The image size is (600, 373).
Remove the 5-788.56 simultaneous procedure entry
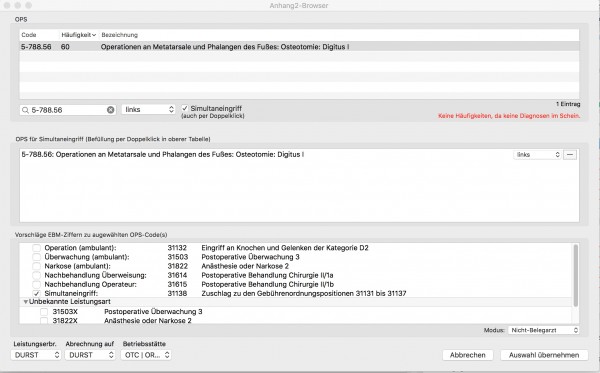pos(570,155)
